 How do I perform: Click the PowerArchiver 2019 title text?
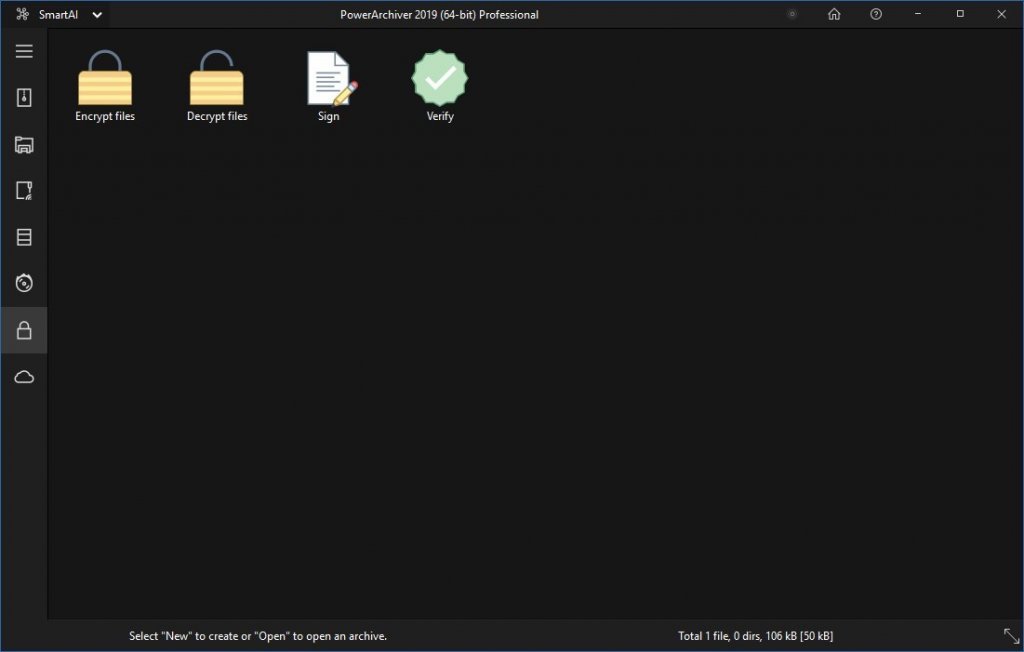tap(440, 14)
